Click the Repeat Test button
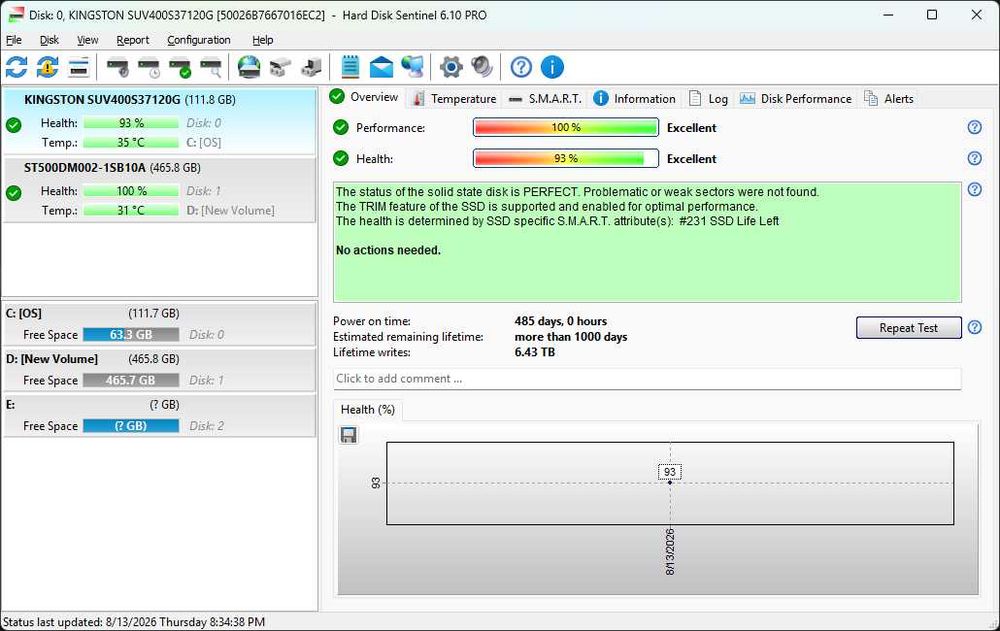The image size is (1000, 631). [x=908, y=328]
